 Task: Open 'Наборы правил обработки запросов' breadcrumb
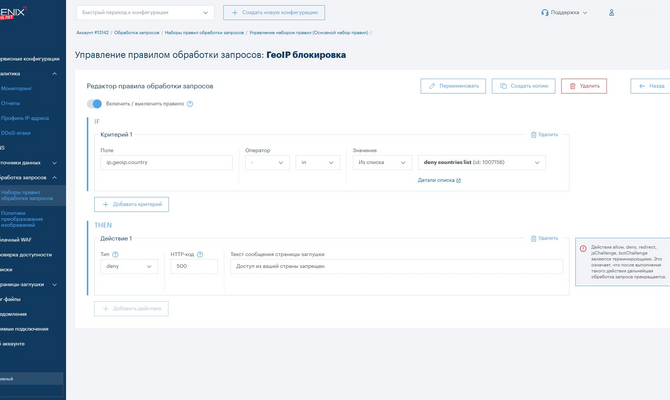[204, 32]
